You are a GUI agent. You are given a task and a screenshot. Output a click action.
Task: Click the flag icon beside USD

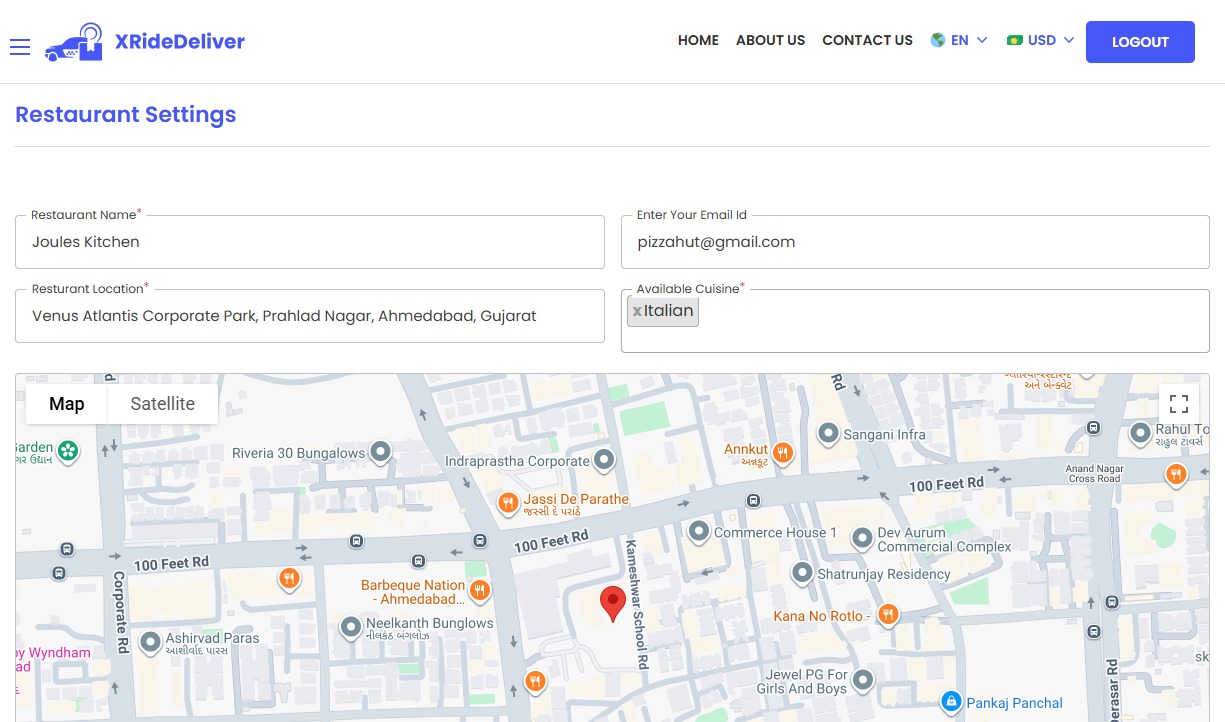pyautogui.click(x=1016, y=40)
